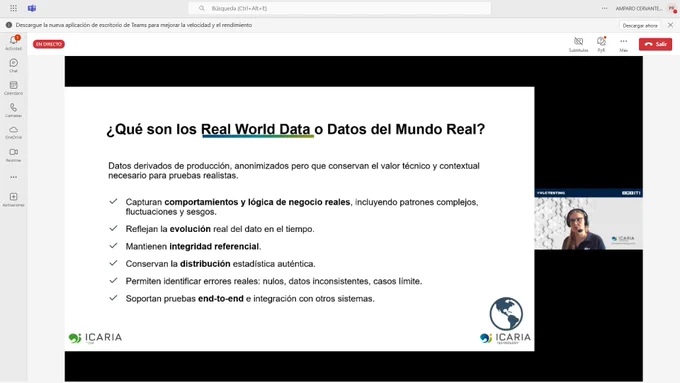Click the info icon in the banner
680x383 pixels.
[9, 25]
